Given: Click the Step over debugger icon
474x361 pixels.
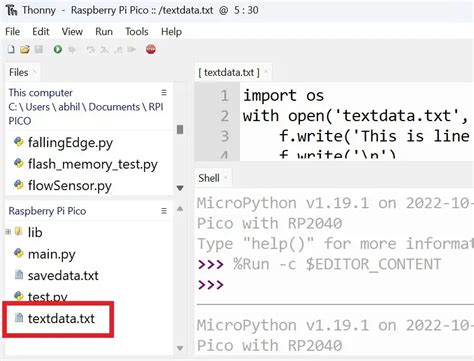Looking at the screenshot, I should 90,50.
